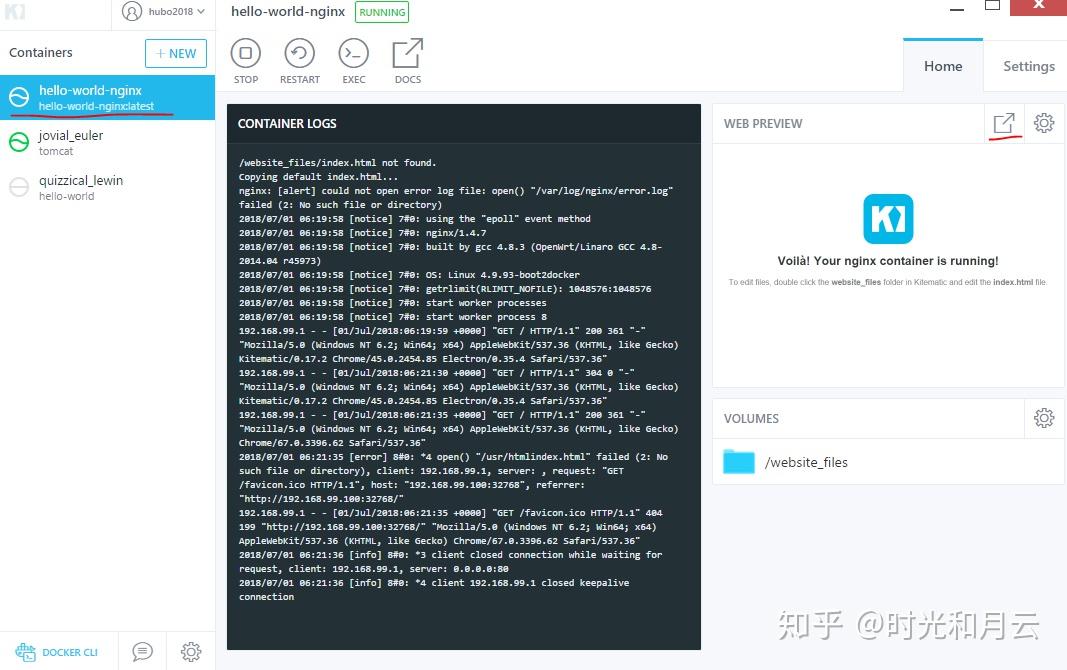
Task: Switch to the Settings tab
Action: [1028, 66]
